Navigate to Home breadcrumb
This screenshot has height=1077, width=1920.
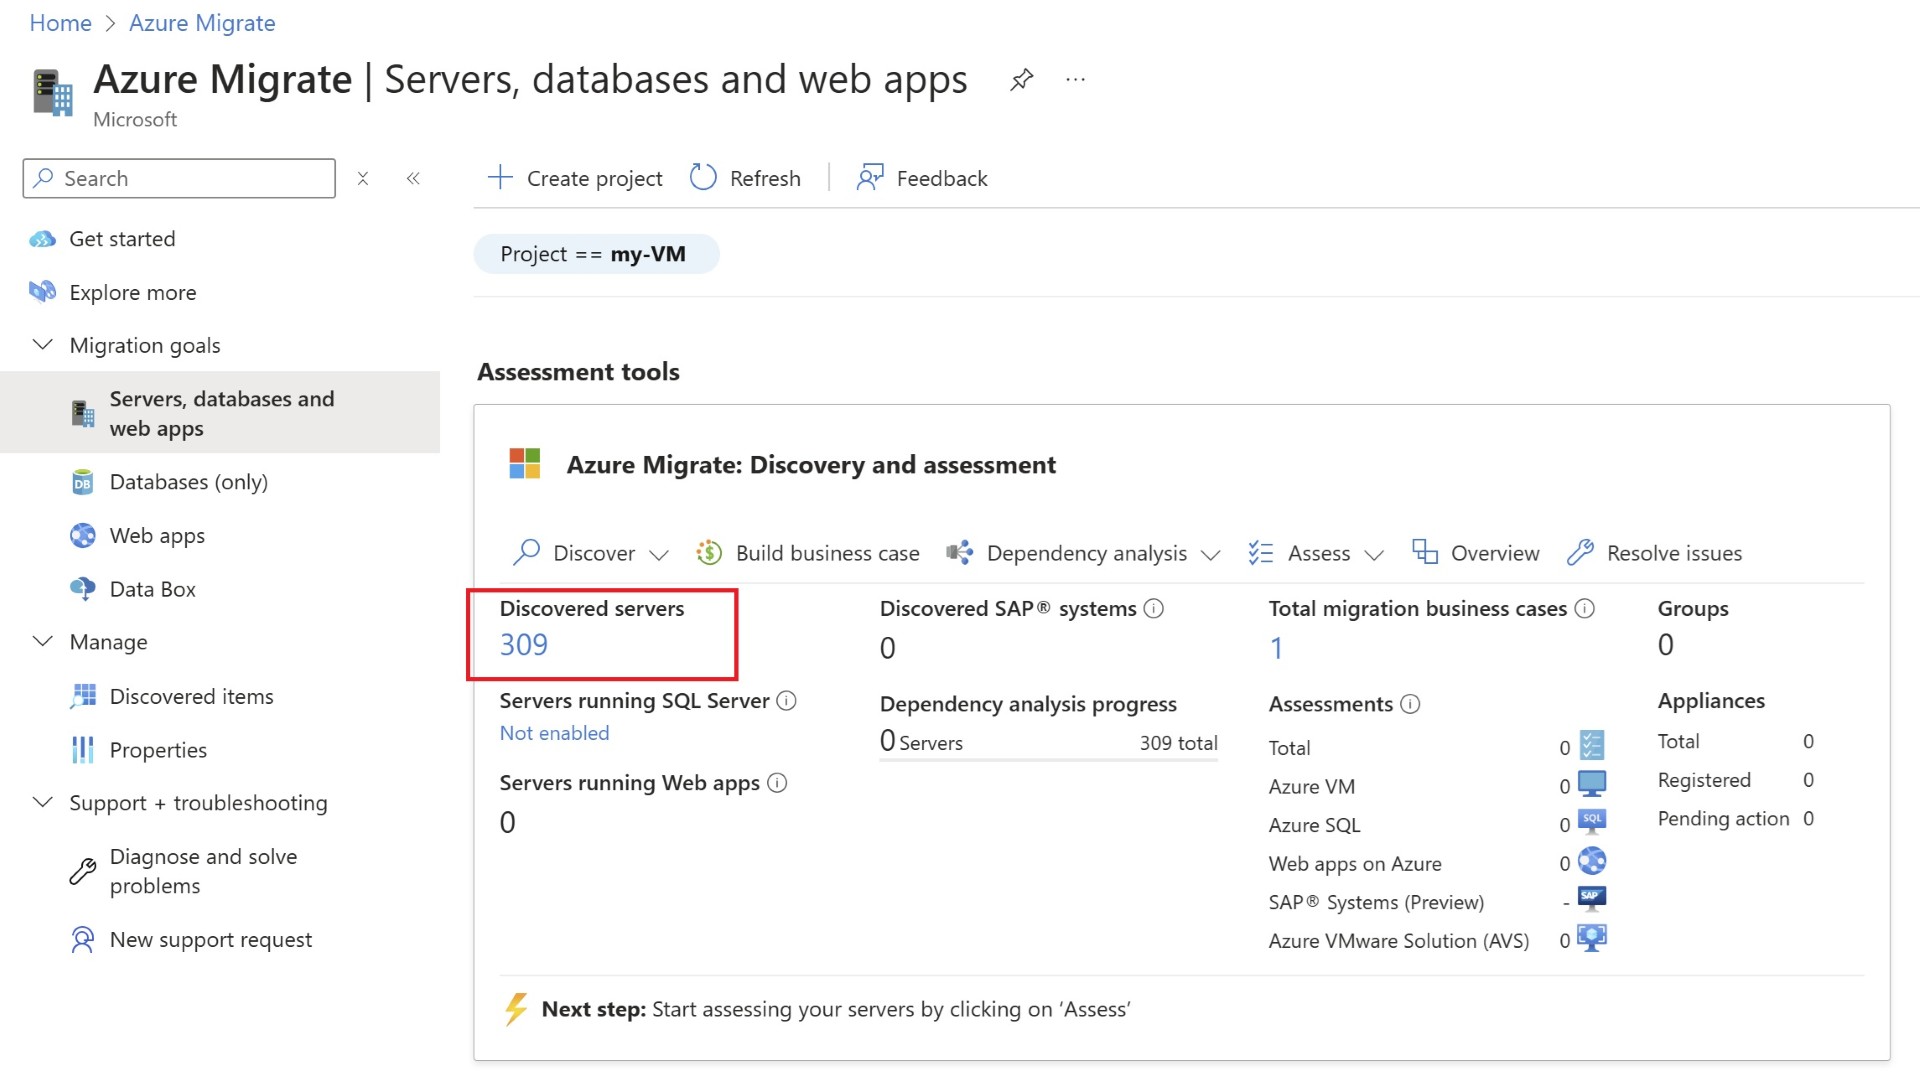[x=60, y=23]
